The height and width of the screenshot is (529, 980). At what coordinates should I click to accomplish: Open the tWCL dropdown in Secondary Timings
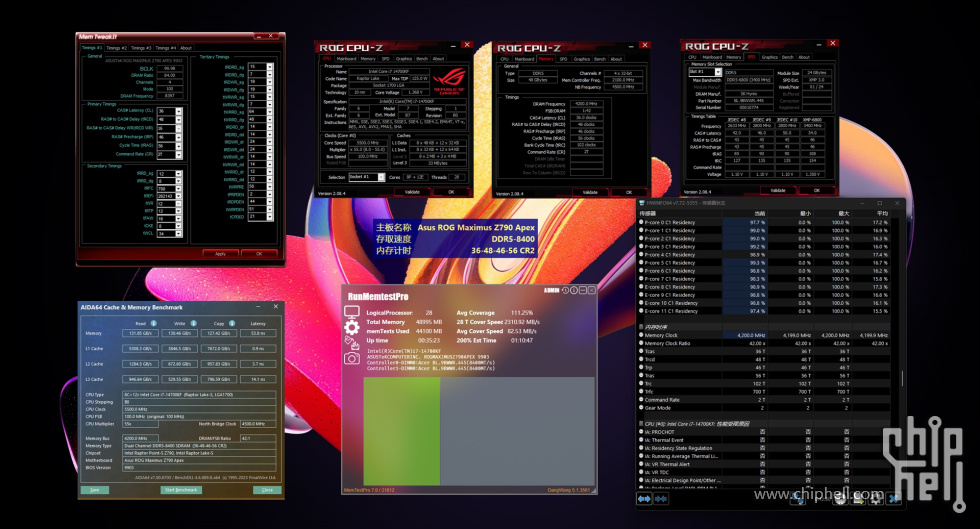click(x=179, y=233)
